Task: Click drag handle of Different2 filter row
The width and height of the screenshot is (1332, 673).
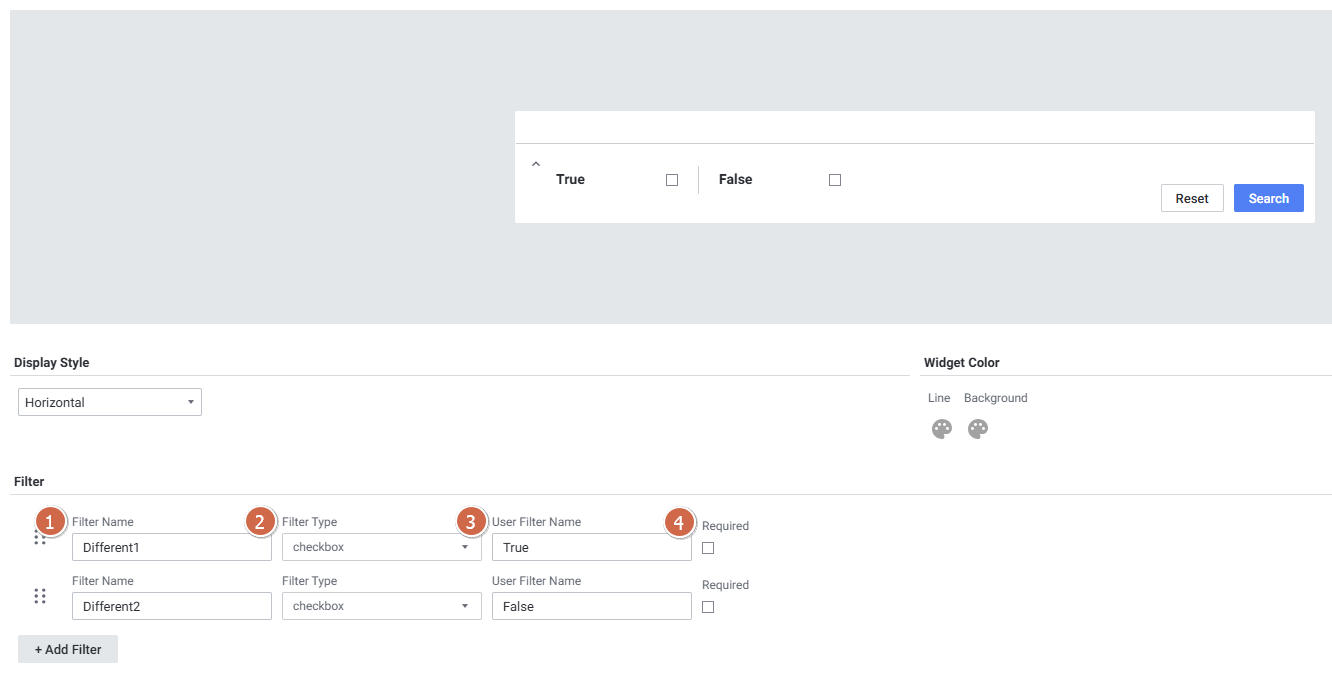Action: [40, 596]
